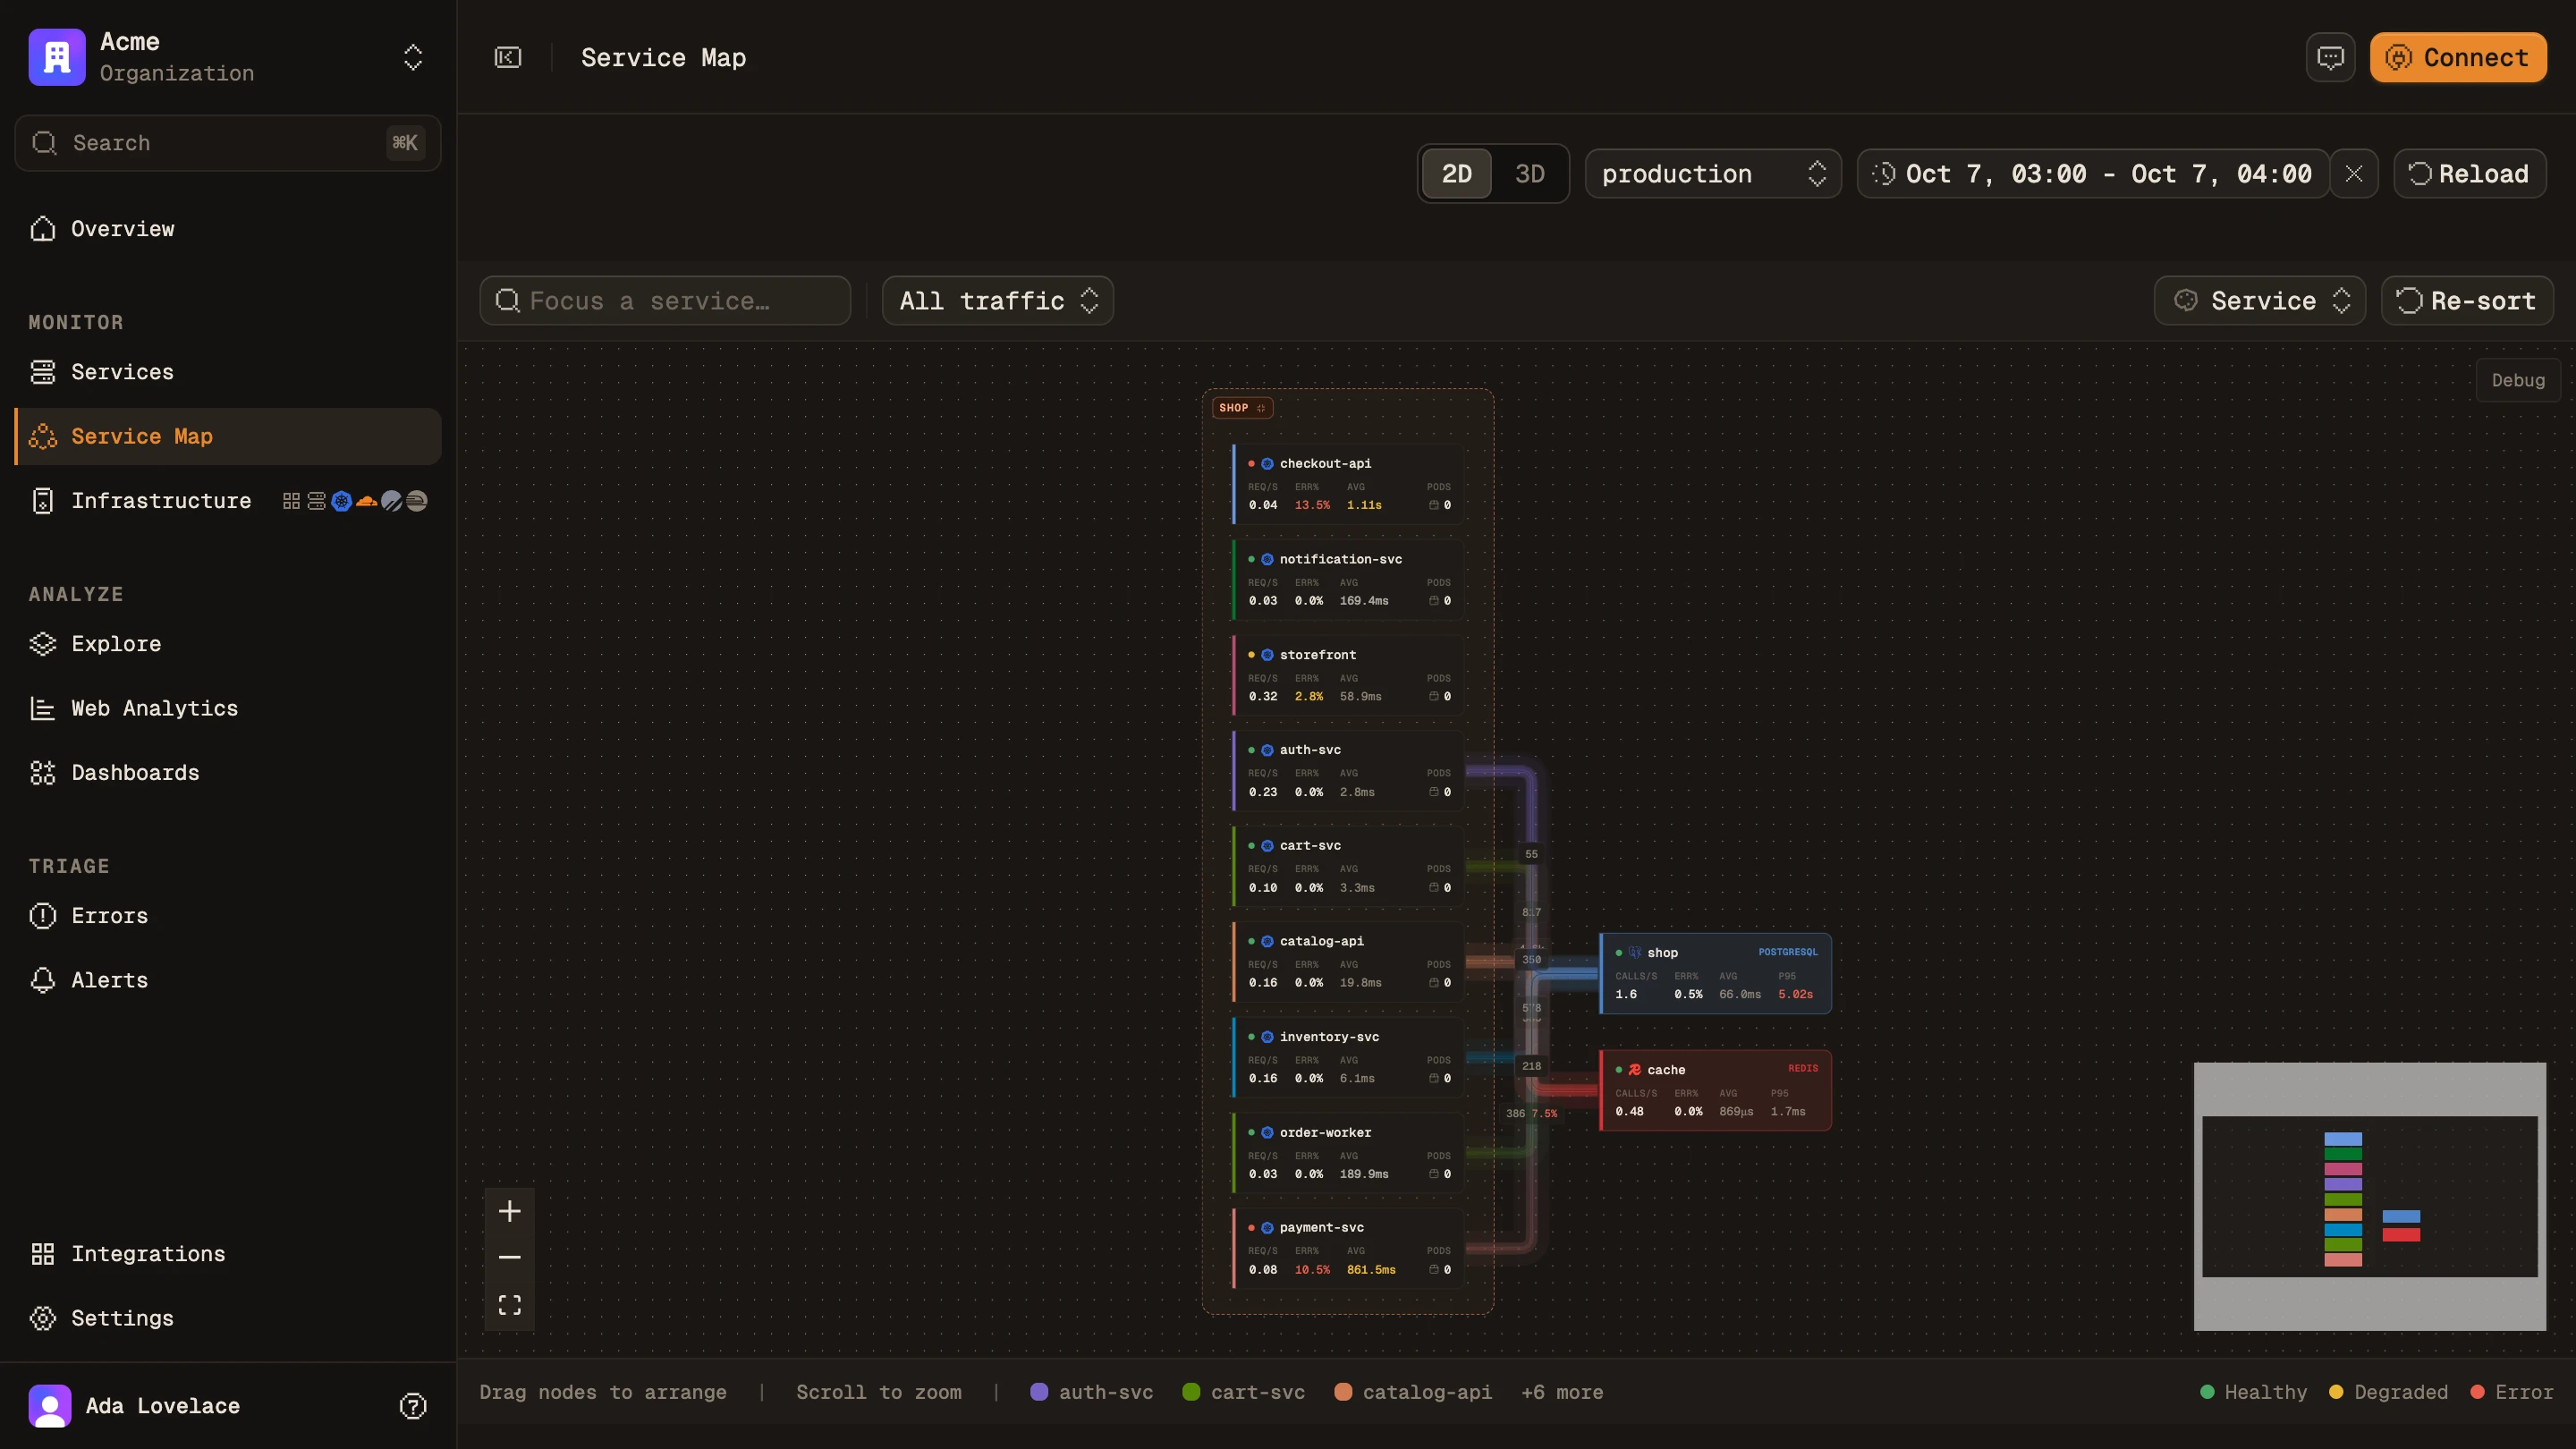Screen dimensions: 2576x1449
Task: Click Cloudflare icon next to Infrastructure
Action: coord(367,501)
